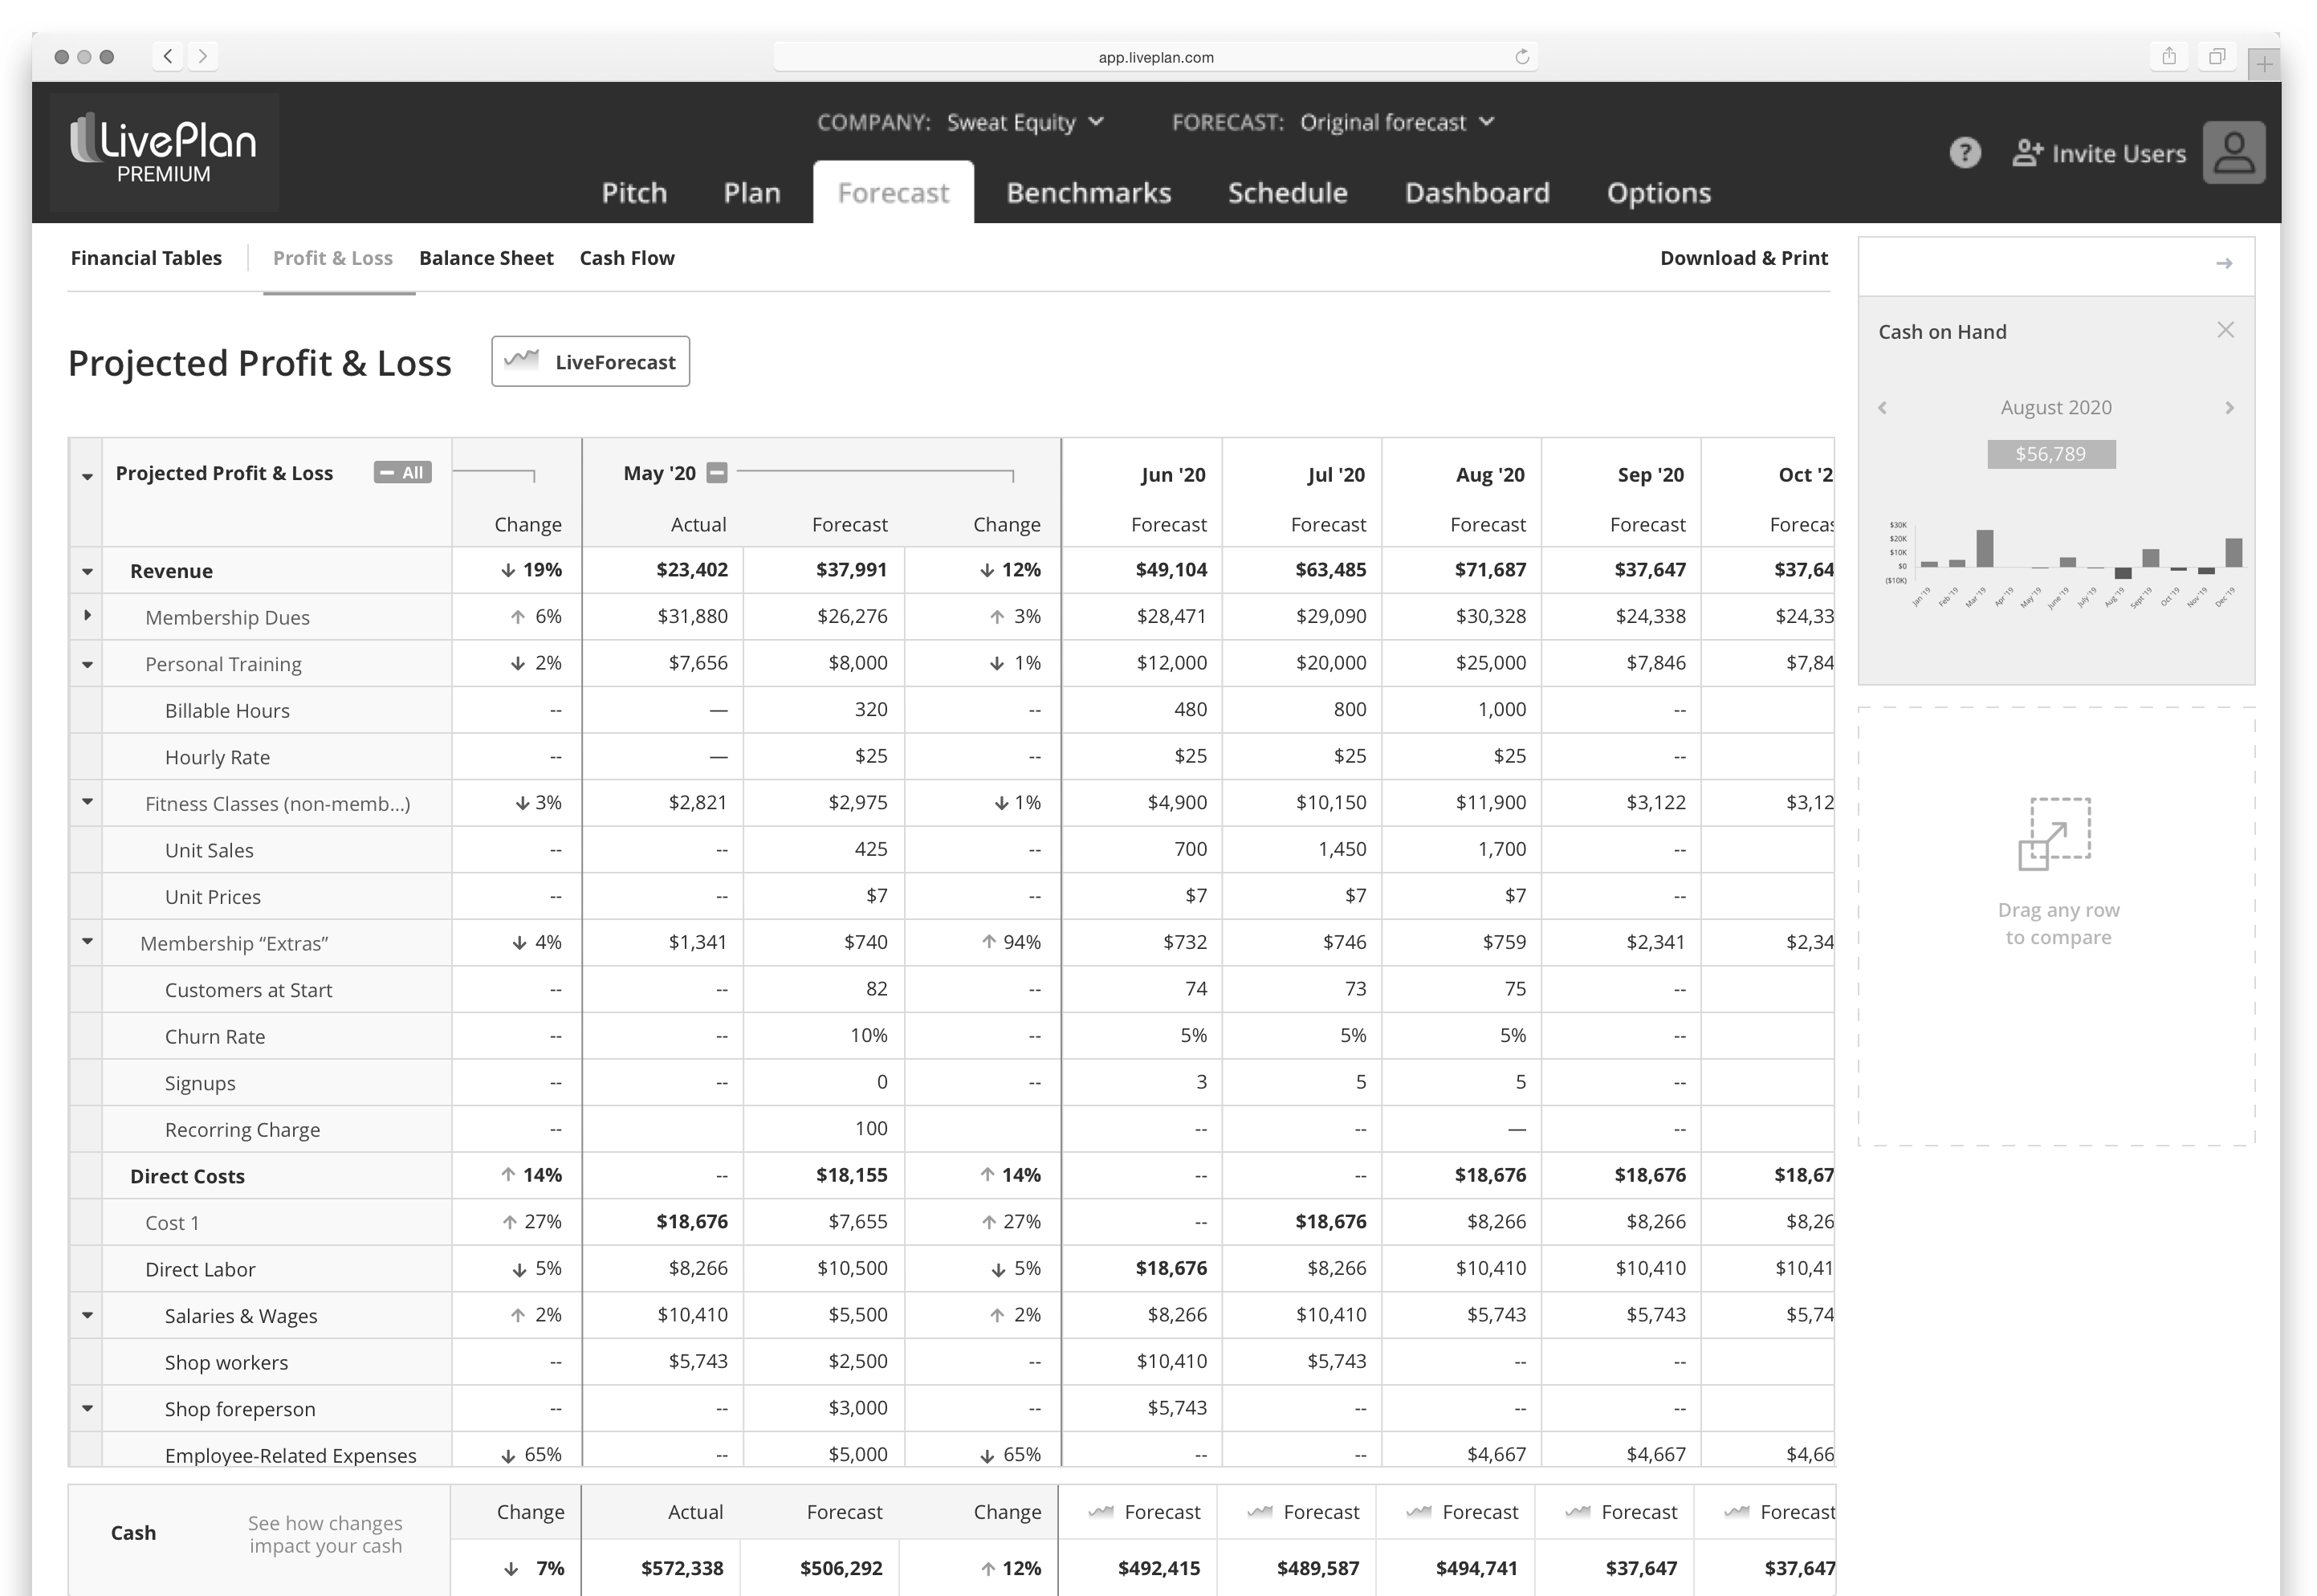Collapse the Fitness Classes row
Viewport: 2317px width, 1596px height.
pyautogui.click(x=87, y=801)
